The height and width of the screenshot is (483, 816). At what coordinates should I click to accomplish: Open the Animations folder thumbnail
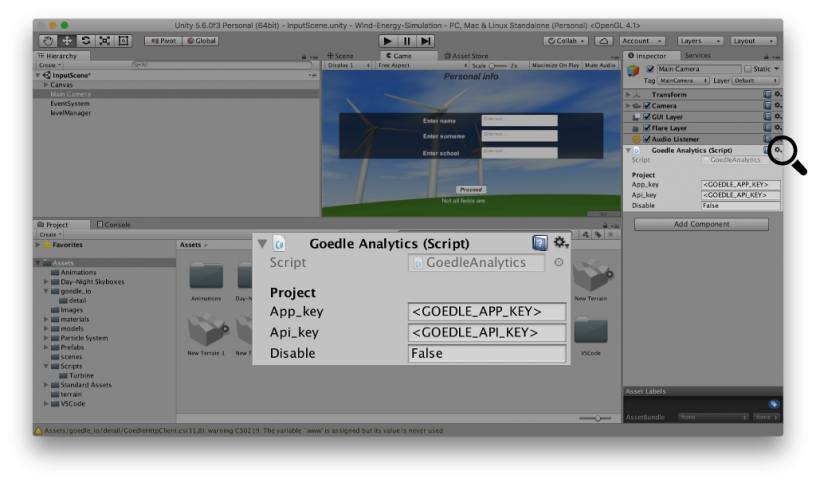[206, 276]
